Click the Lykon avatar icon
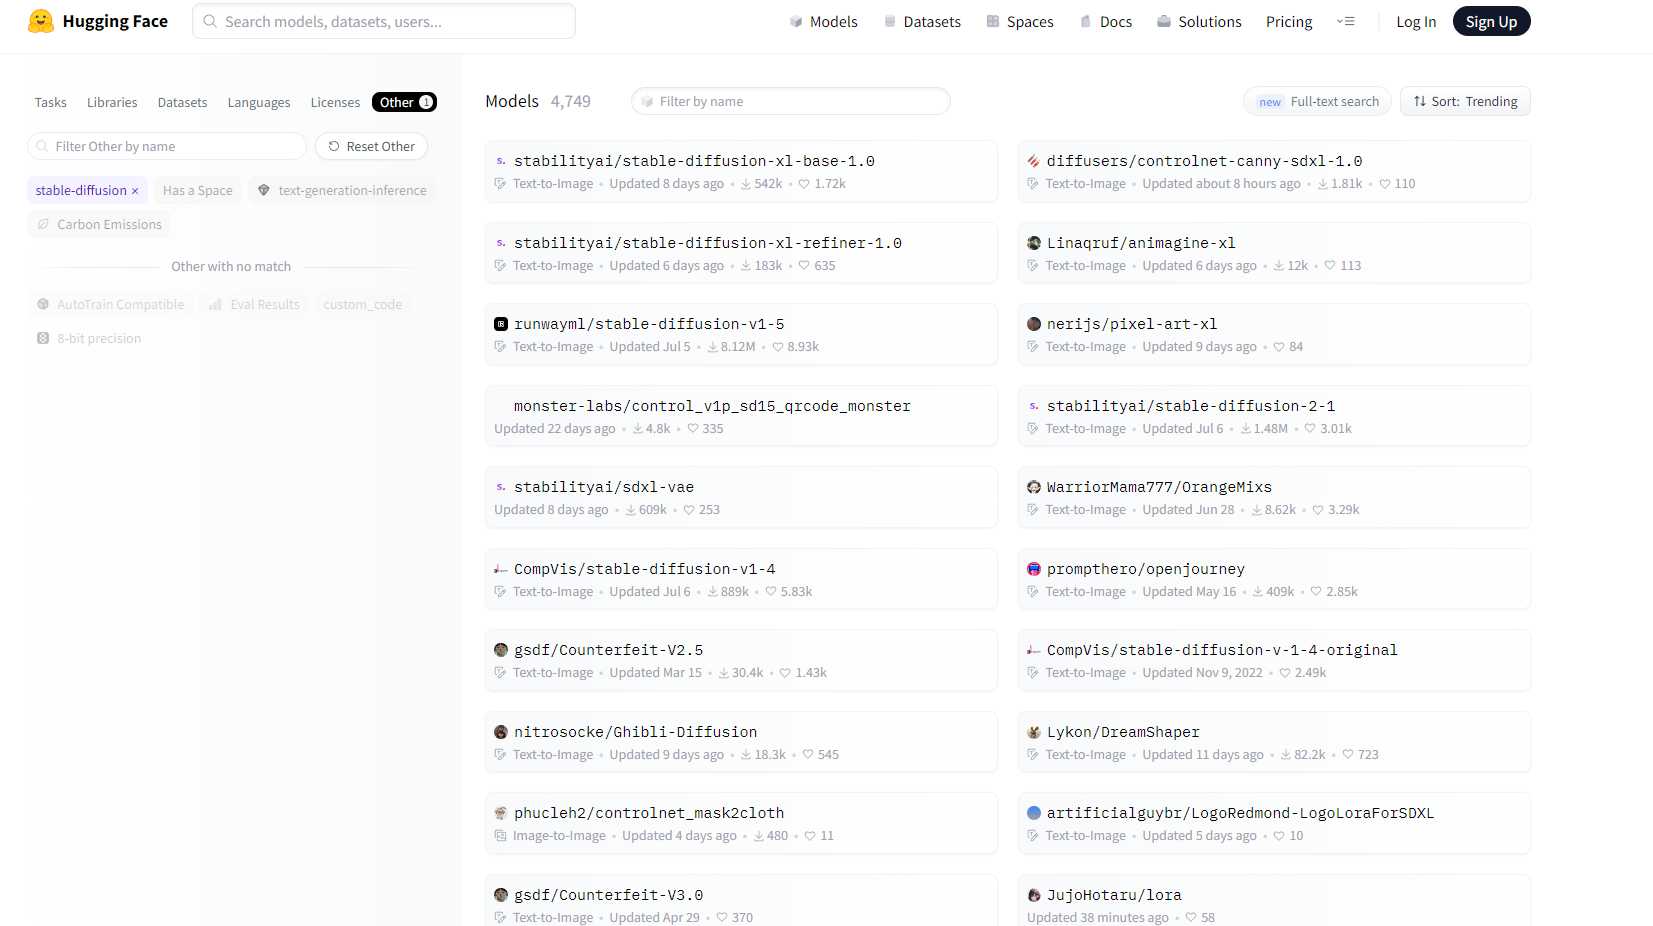 (1034, 732)
